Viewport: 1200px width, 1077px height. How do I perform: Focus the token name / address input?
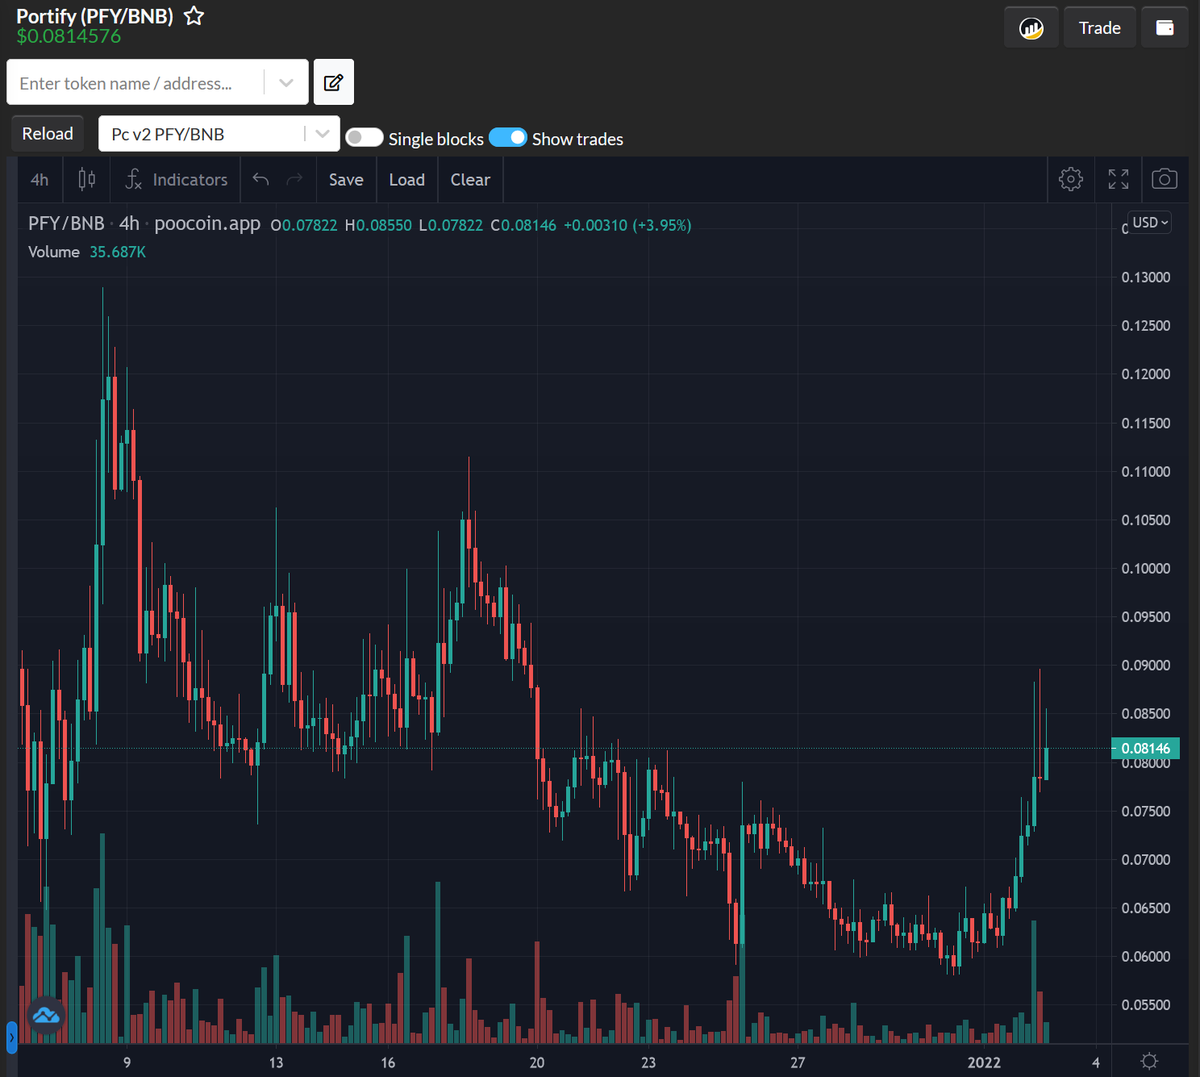(x=136, y=83)
